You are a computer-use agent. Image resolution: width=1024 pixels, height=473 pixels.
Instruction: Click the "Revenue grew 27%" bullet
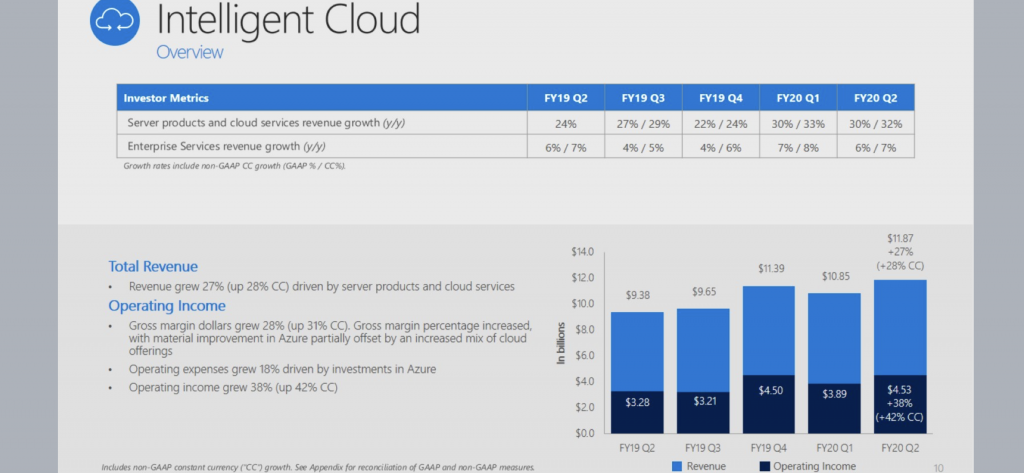322,286
